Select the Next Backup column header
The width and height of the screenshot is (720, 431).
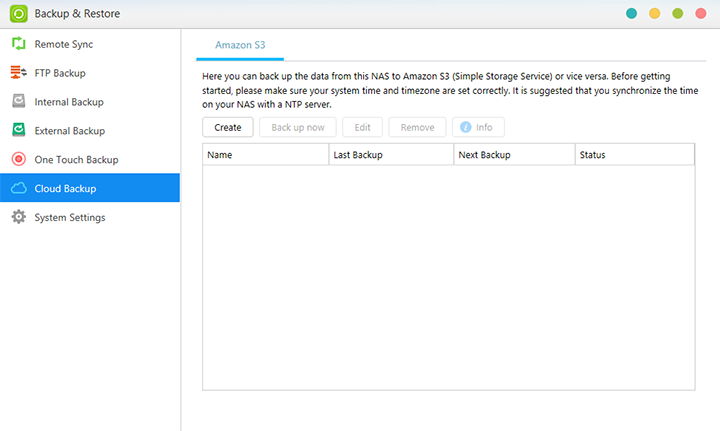coord(514,155)
